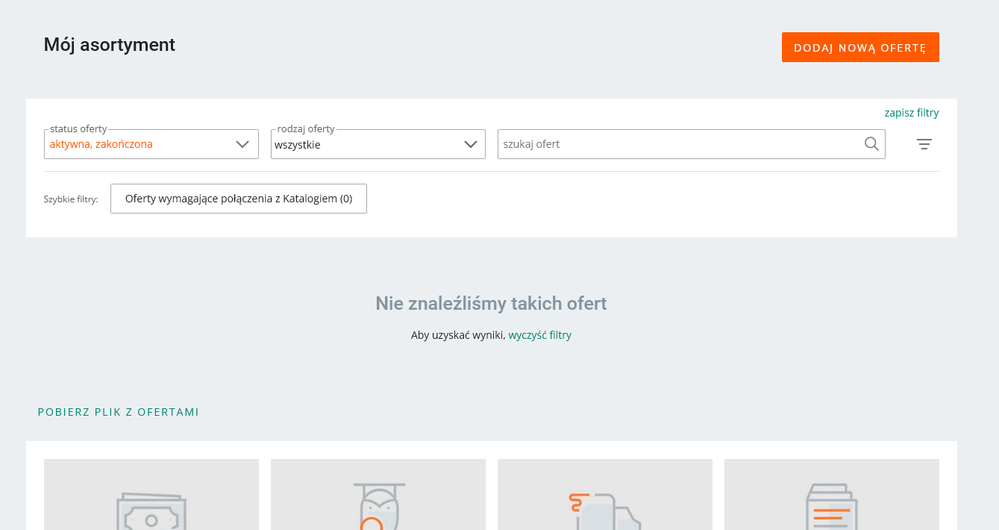Click the Mój asortyment page heading
The height and width of the screenshot is (530, 999).
110,45
